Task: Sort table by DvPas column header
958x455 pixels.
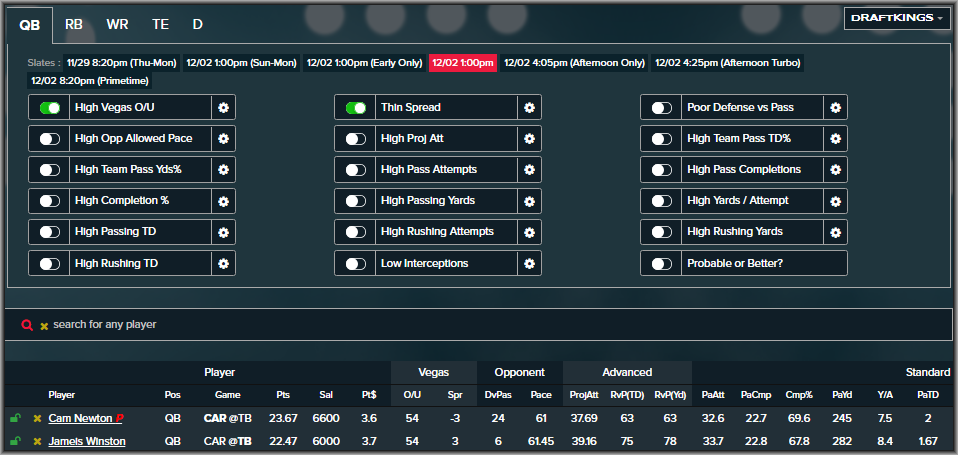Action: pos(498,395)
